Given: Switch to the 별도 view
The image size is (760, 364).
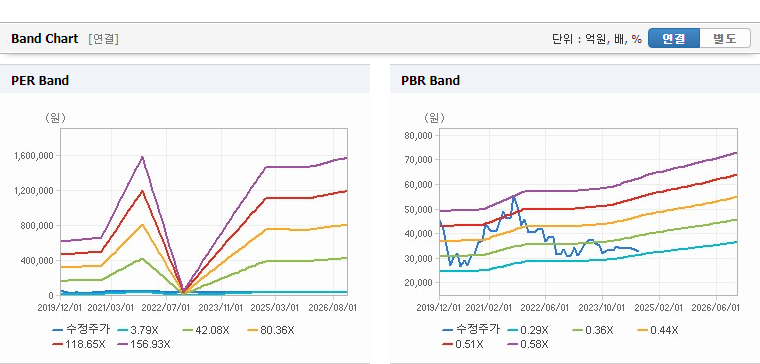Looking at the screenshot, I should 725,38.
